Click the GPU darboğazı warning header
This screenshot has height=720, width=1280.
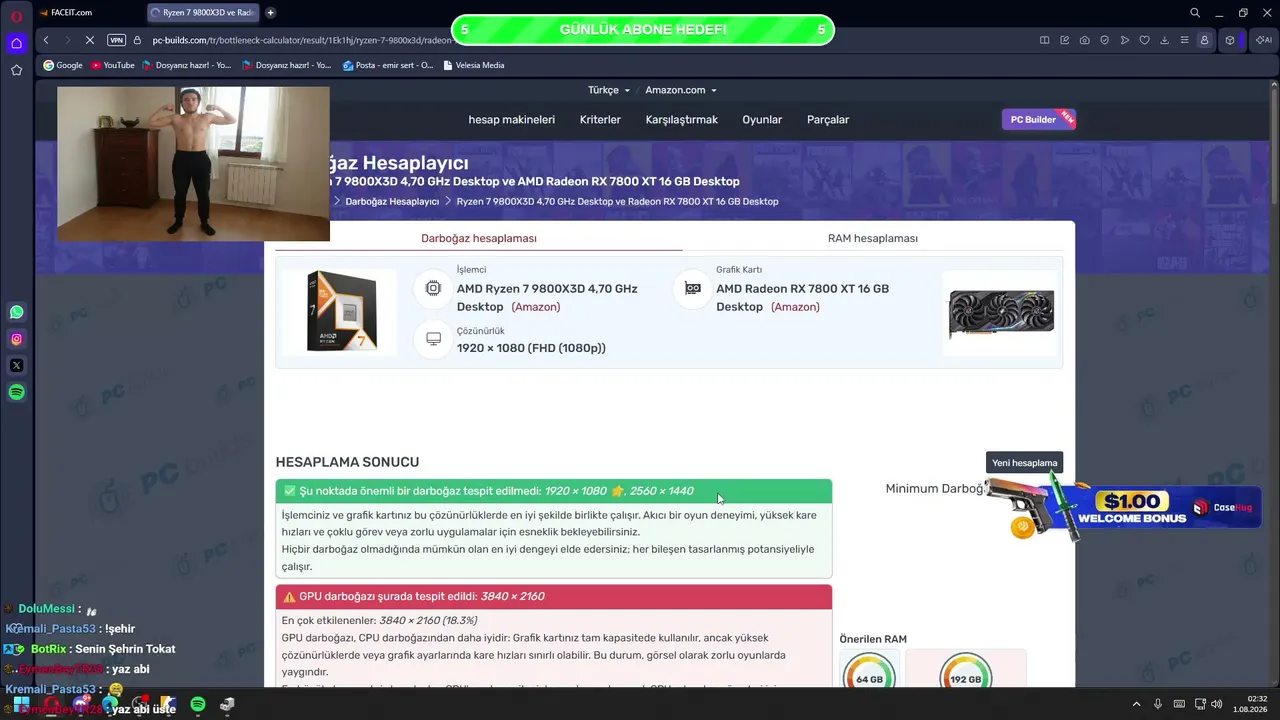tap(554, 597)
